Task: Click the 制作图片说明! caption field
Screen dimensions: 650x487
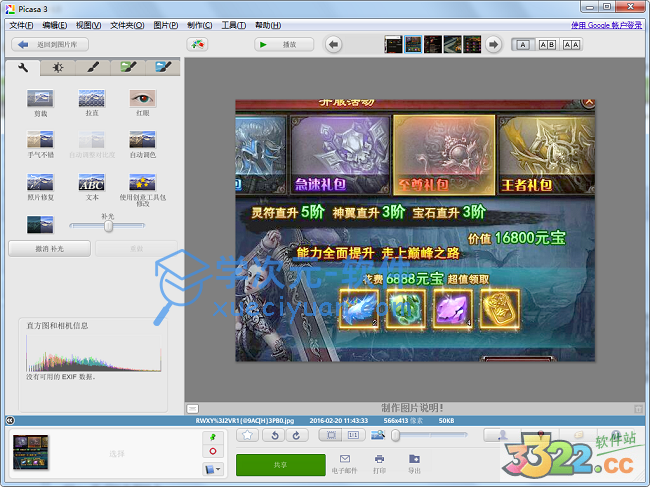Action: tap(412, 408)
